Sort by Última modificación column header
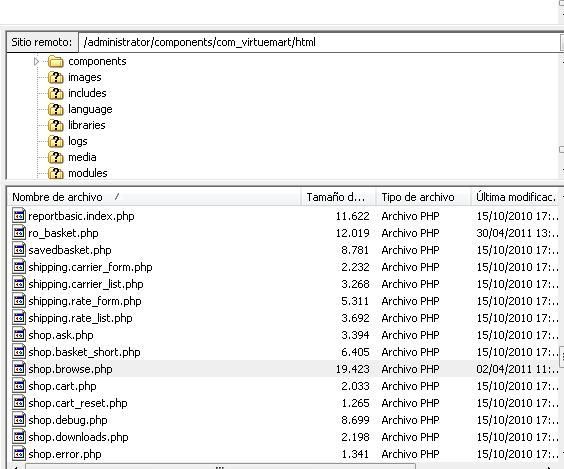The image size is (564, 469). 516,197
